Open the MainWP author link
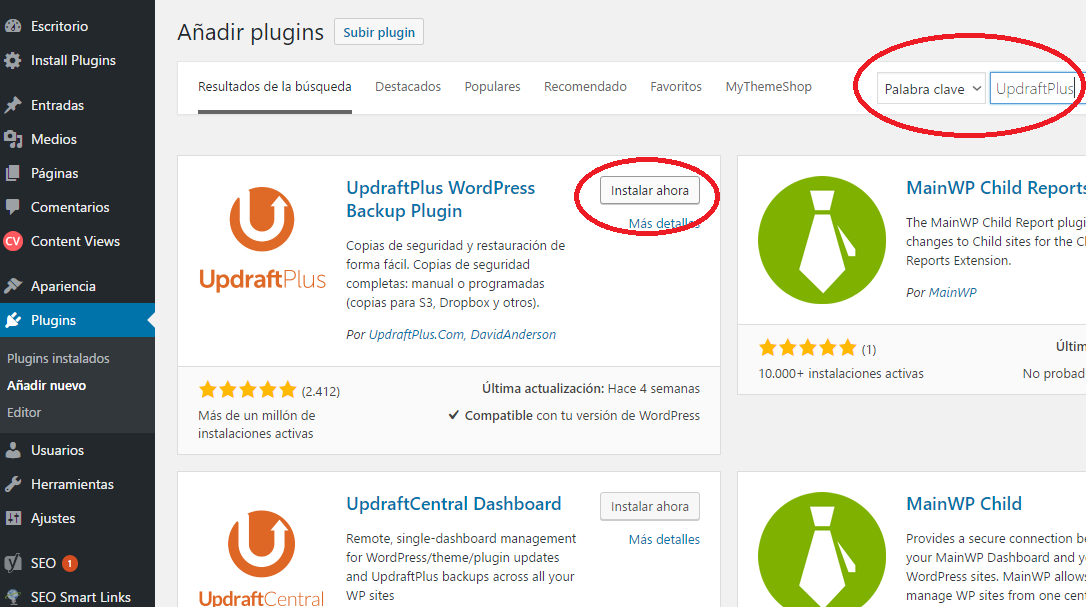Image resolution: width=1086 pixels, height=607 pixels. [x=952, y=292]
